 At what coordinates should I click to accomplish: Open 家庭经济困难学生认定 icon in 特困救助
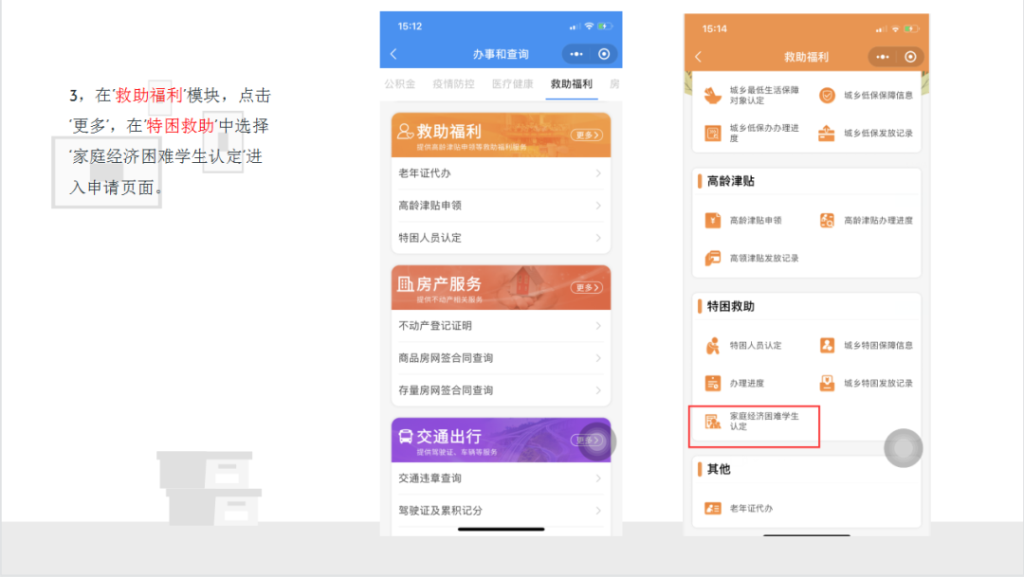click(x=713, y=421)
